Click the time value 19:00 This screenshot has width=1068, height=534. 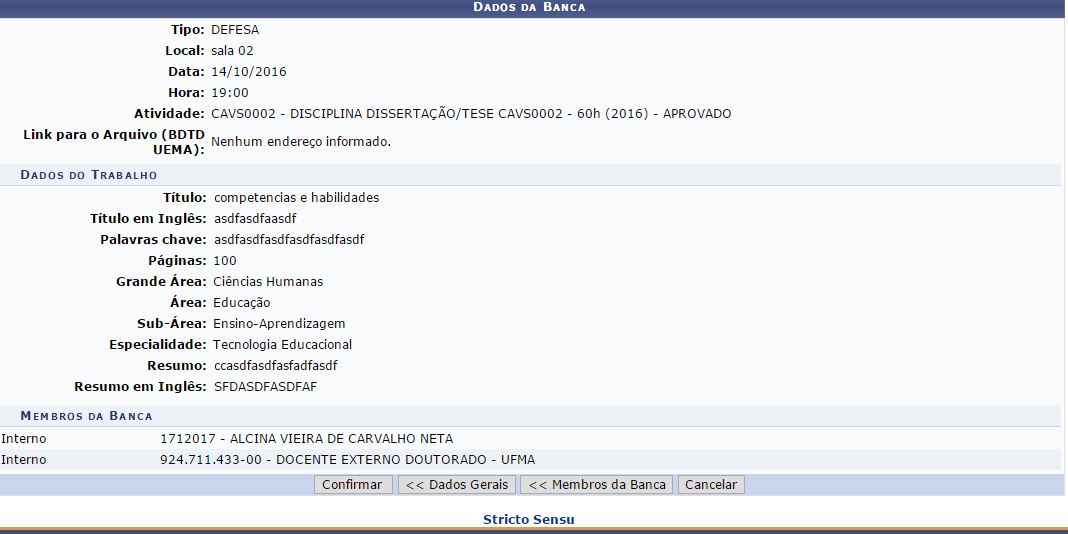(230, 93)
